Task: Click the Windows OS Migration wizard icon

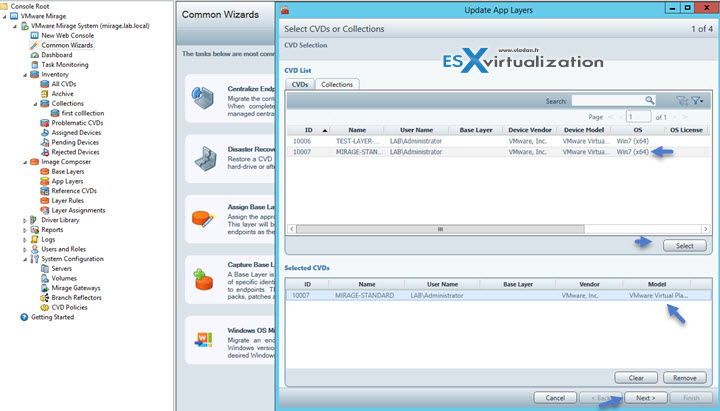Action: pyautogui.click(x=203, y=340)
